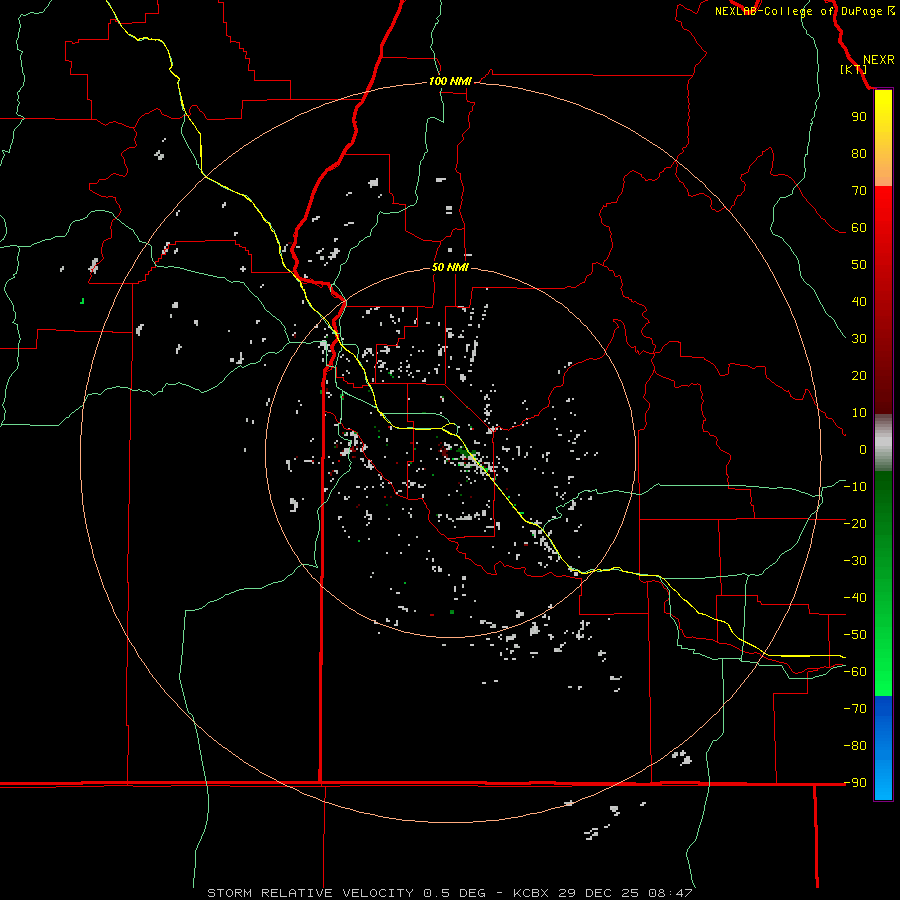The height and width of the screenshot is (900, 900).
Task: Click the -20 value on velocity scale
Action: click(x=855, y=524)
